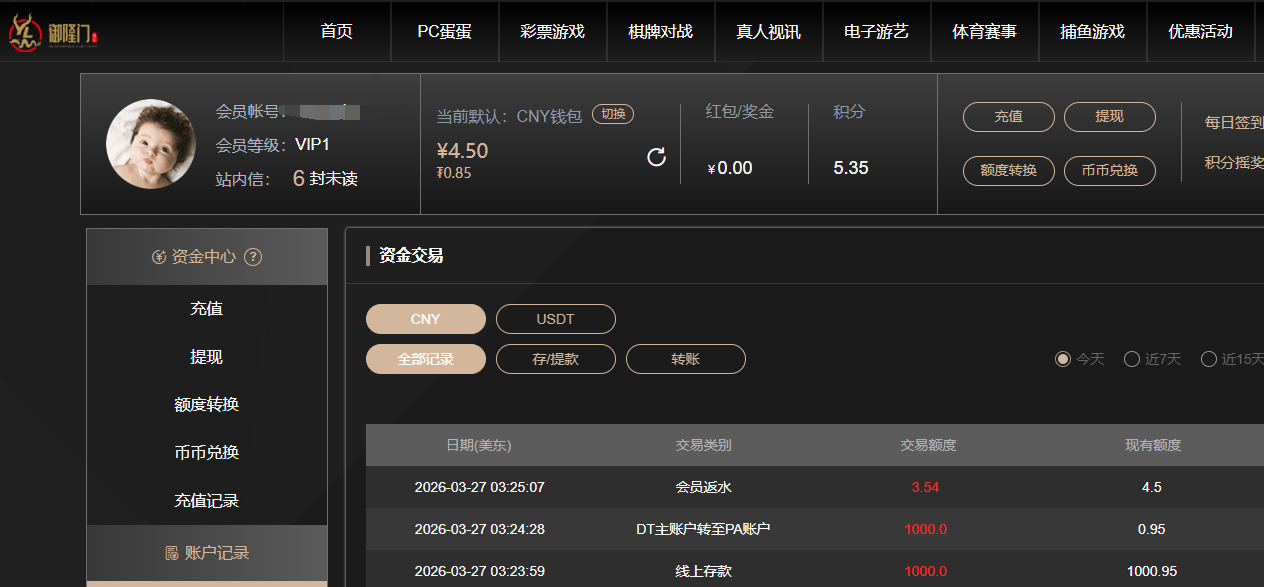The height and width of the screenshot is (587, 1264).
Task: Select the USDT currency tab
Action: click(x=555, y=319)
